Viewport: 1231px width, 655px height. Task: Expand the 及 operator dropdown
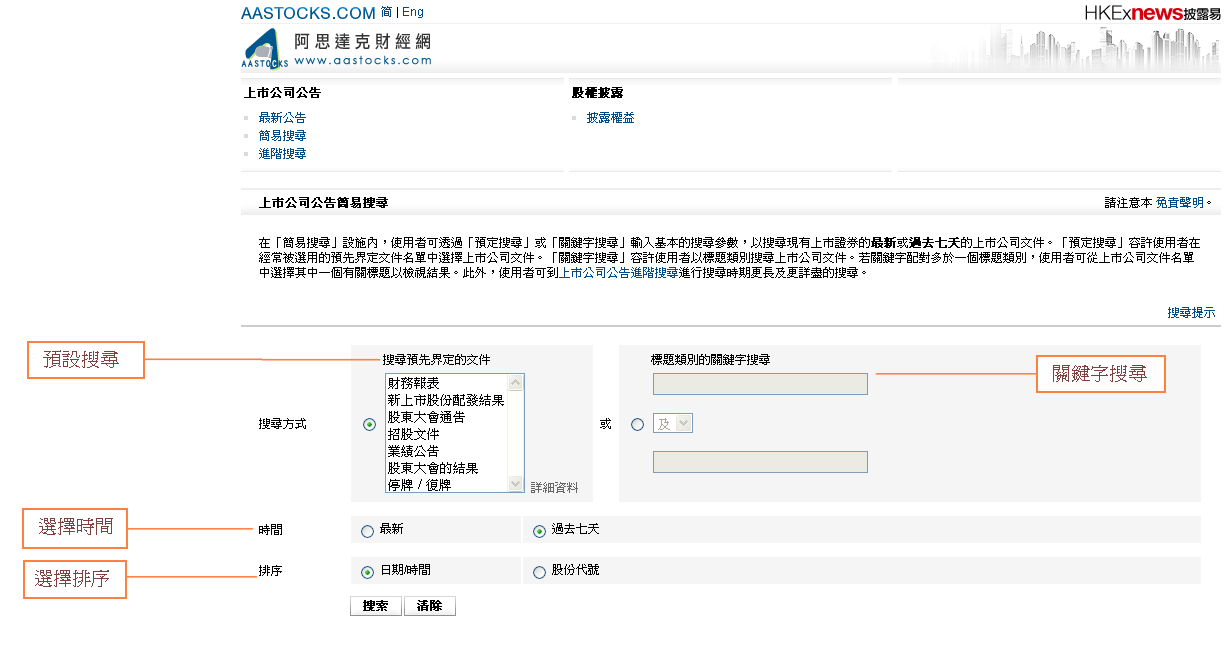point(674,424)
